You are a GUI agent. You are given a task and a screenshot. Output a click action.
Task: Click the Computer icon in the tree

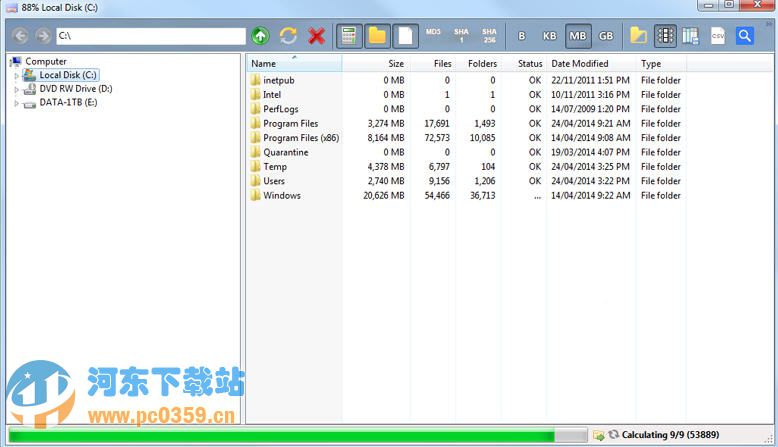pos(16,62)
